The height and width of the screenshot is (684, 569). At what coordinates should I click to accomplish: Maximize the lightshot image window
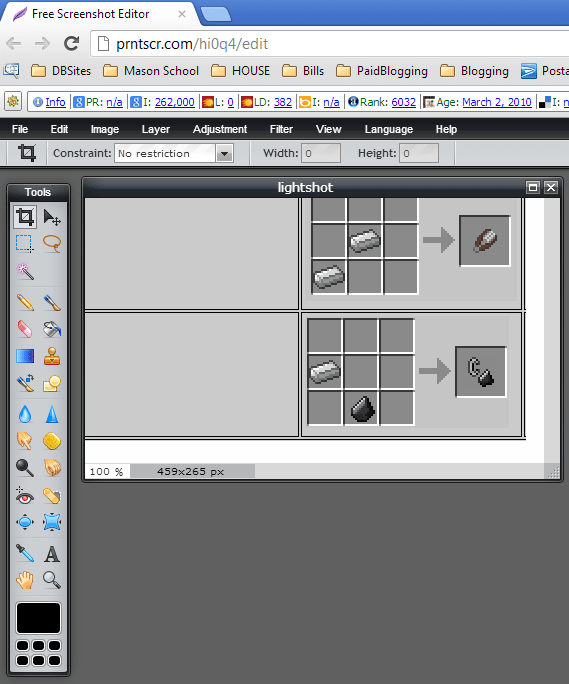533,188
